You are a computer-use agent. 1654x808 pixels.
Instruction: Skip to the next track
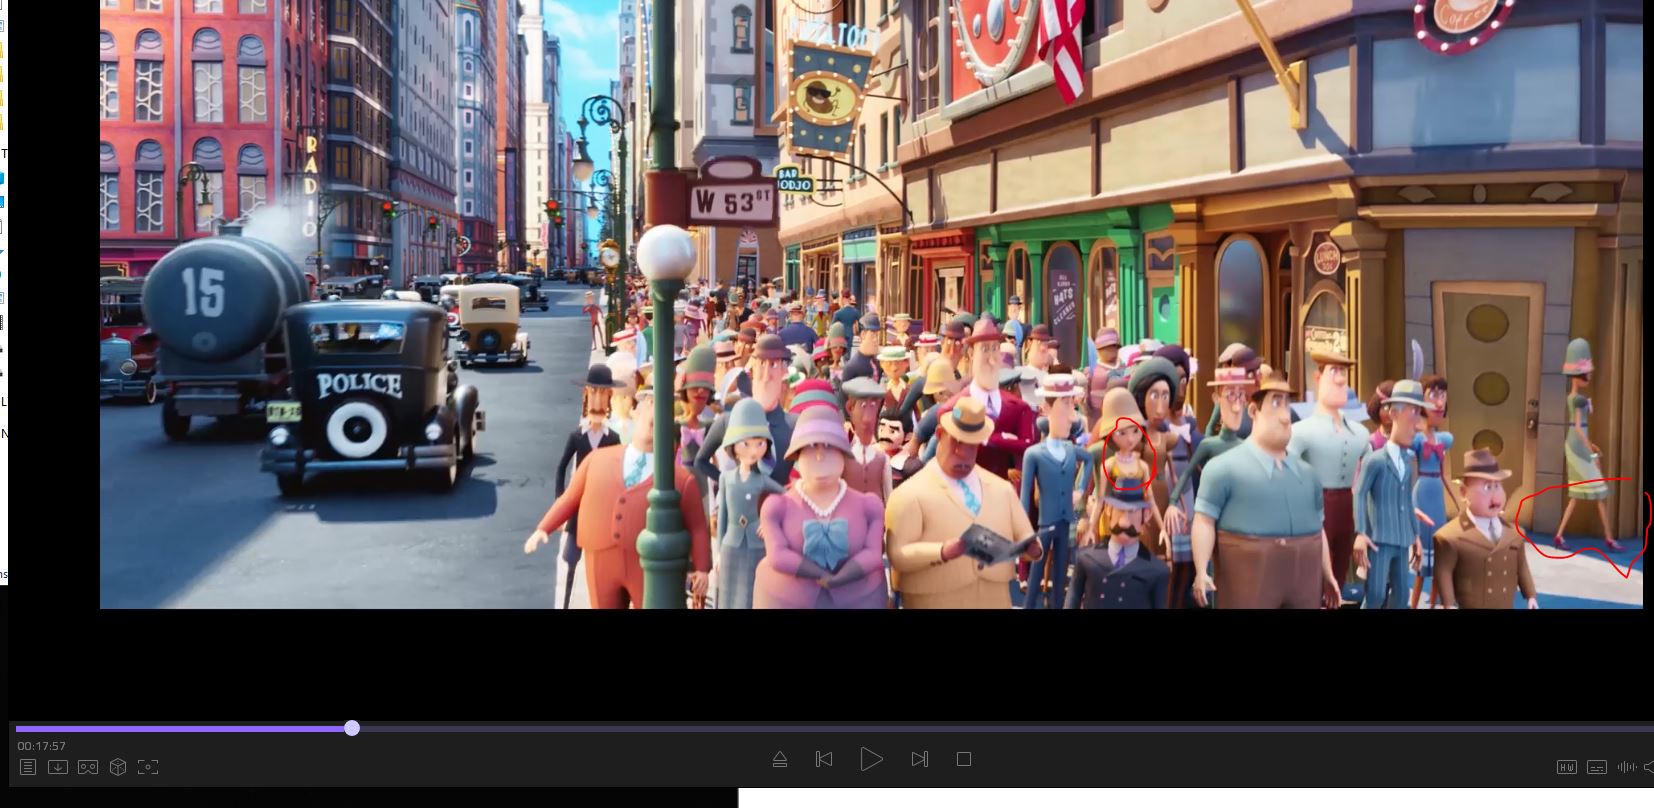(x=920, y=759)
